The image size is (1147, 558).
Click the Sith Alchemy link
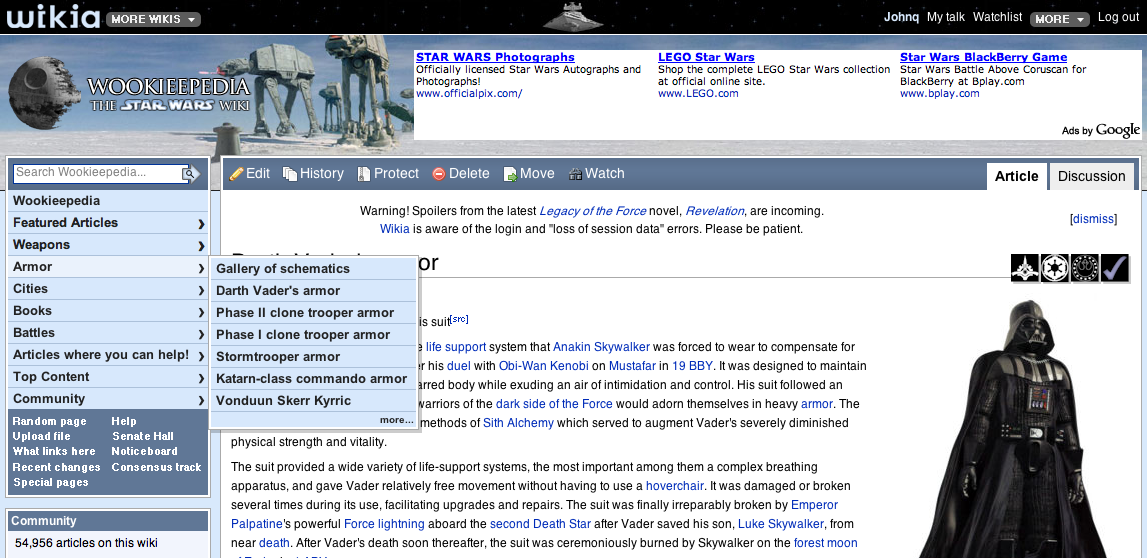(x=518, y=423)
